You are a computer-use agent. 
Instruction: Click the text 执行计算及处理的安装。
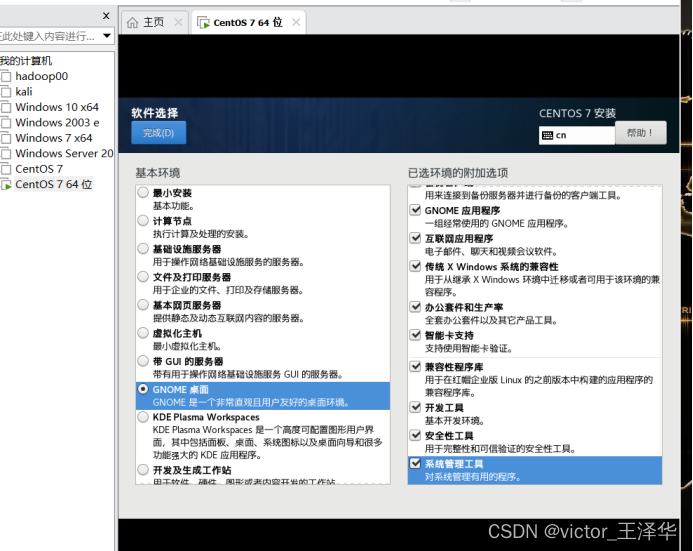coord(201,234)
